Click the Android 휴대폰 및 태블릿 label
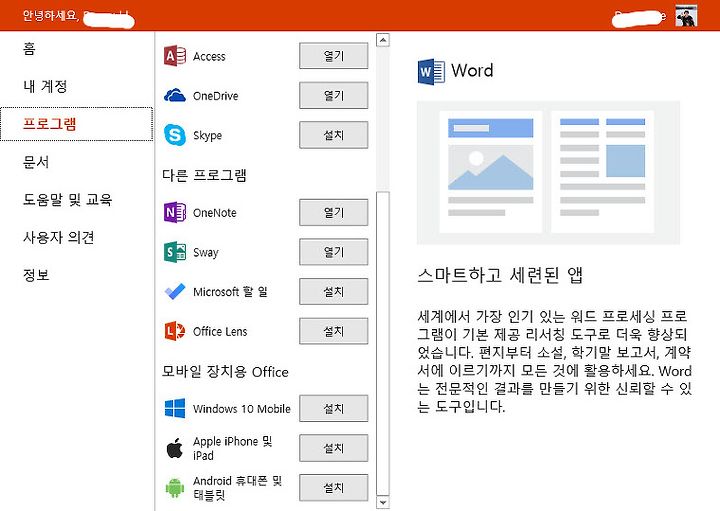 click(237, 488)
